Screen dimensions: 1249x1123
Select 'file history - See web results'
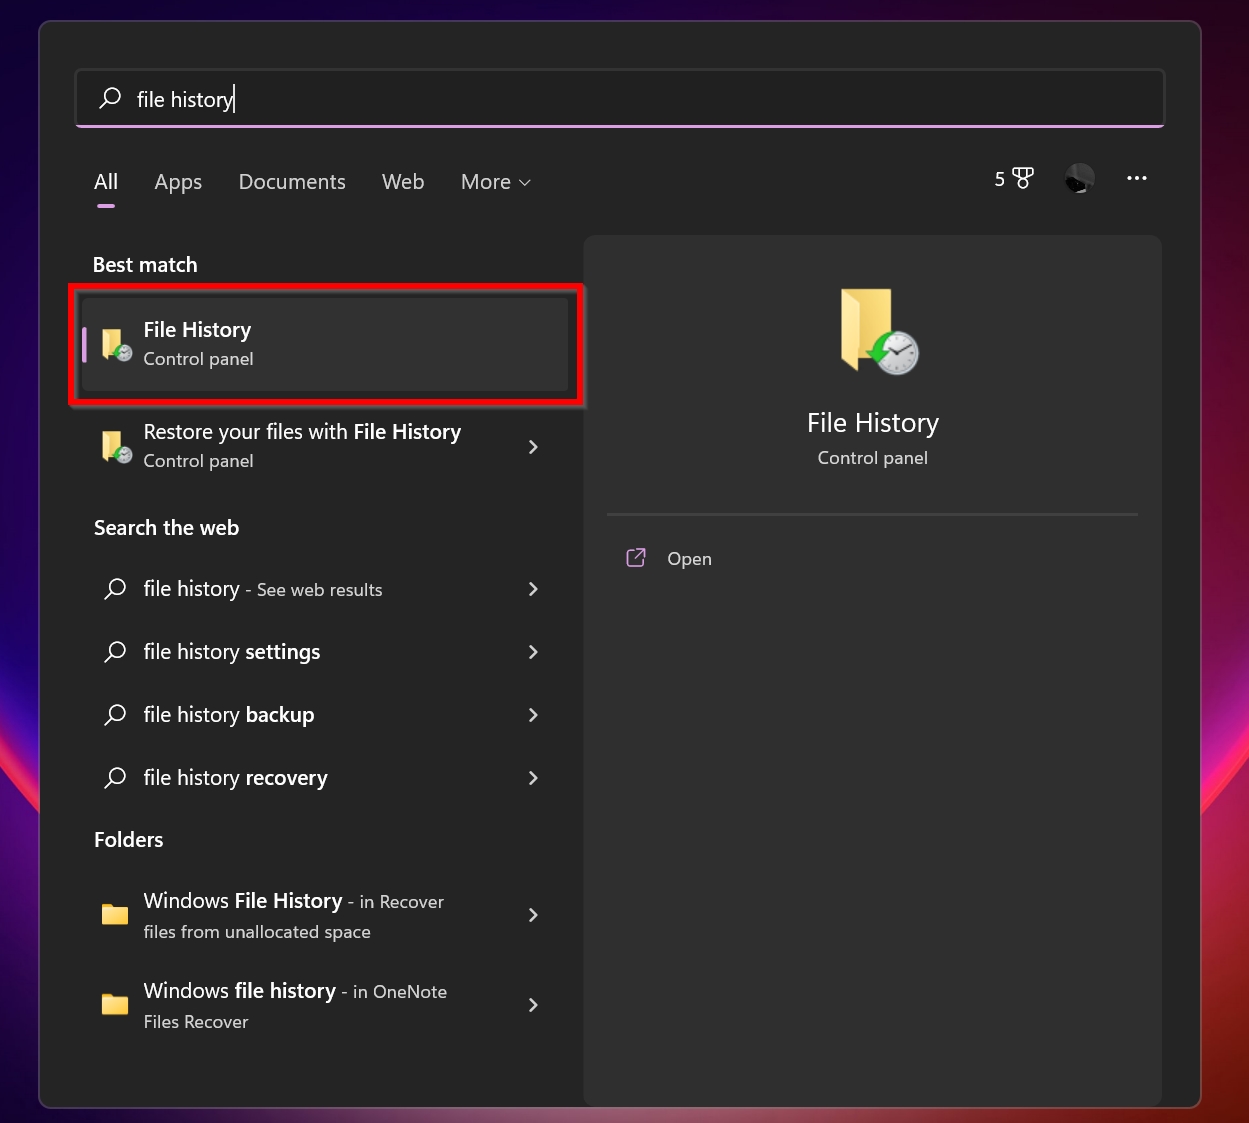325,589
